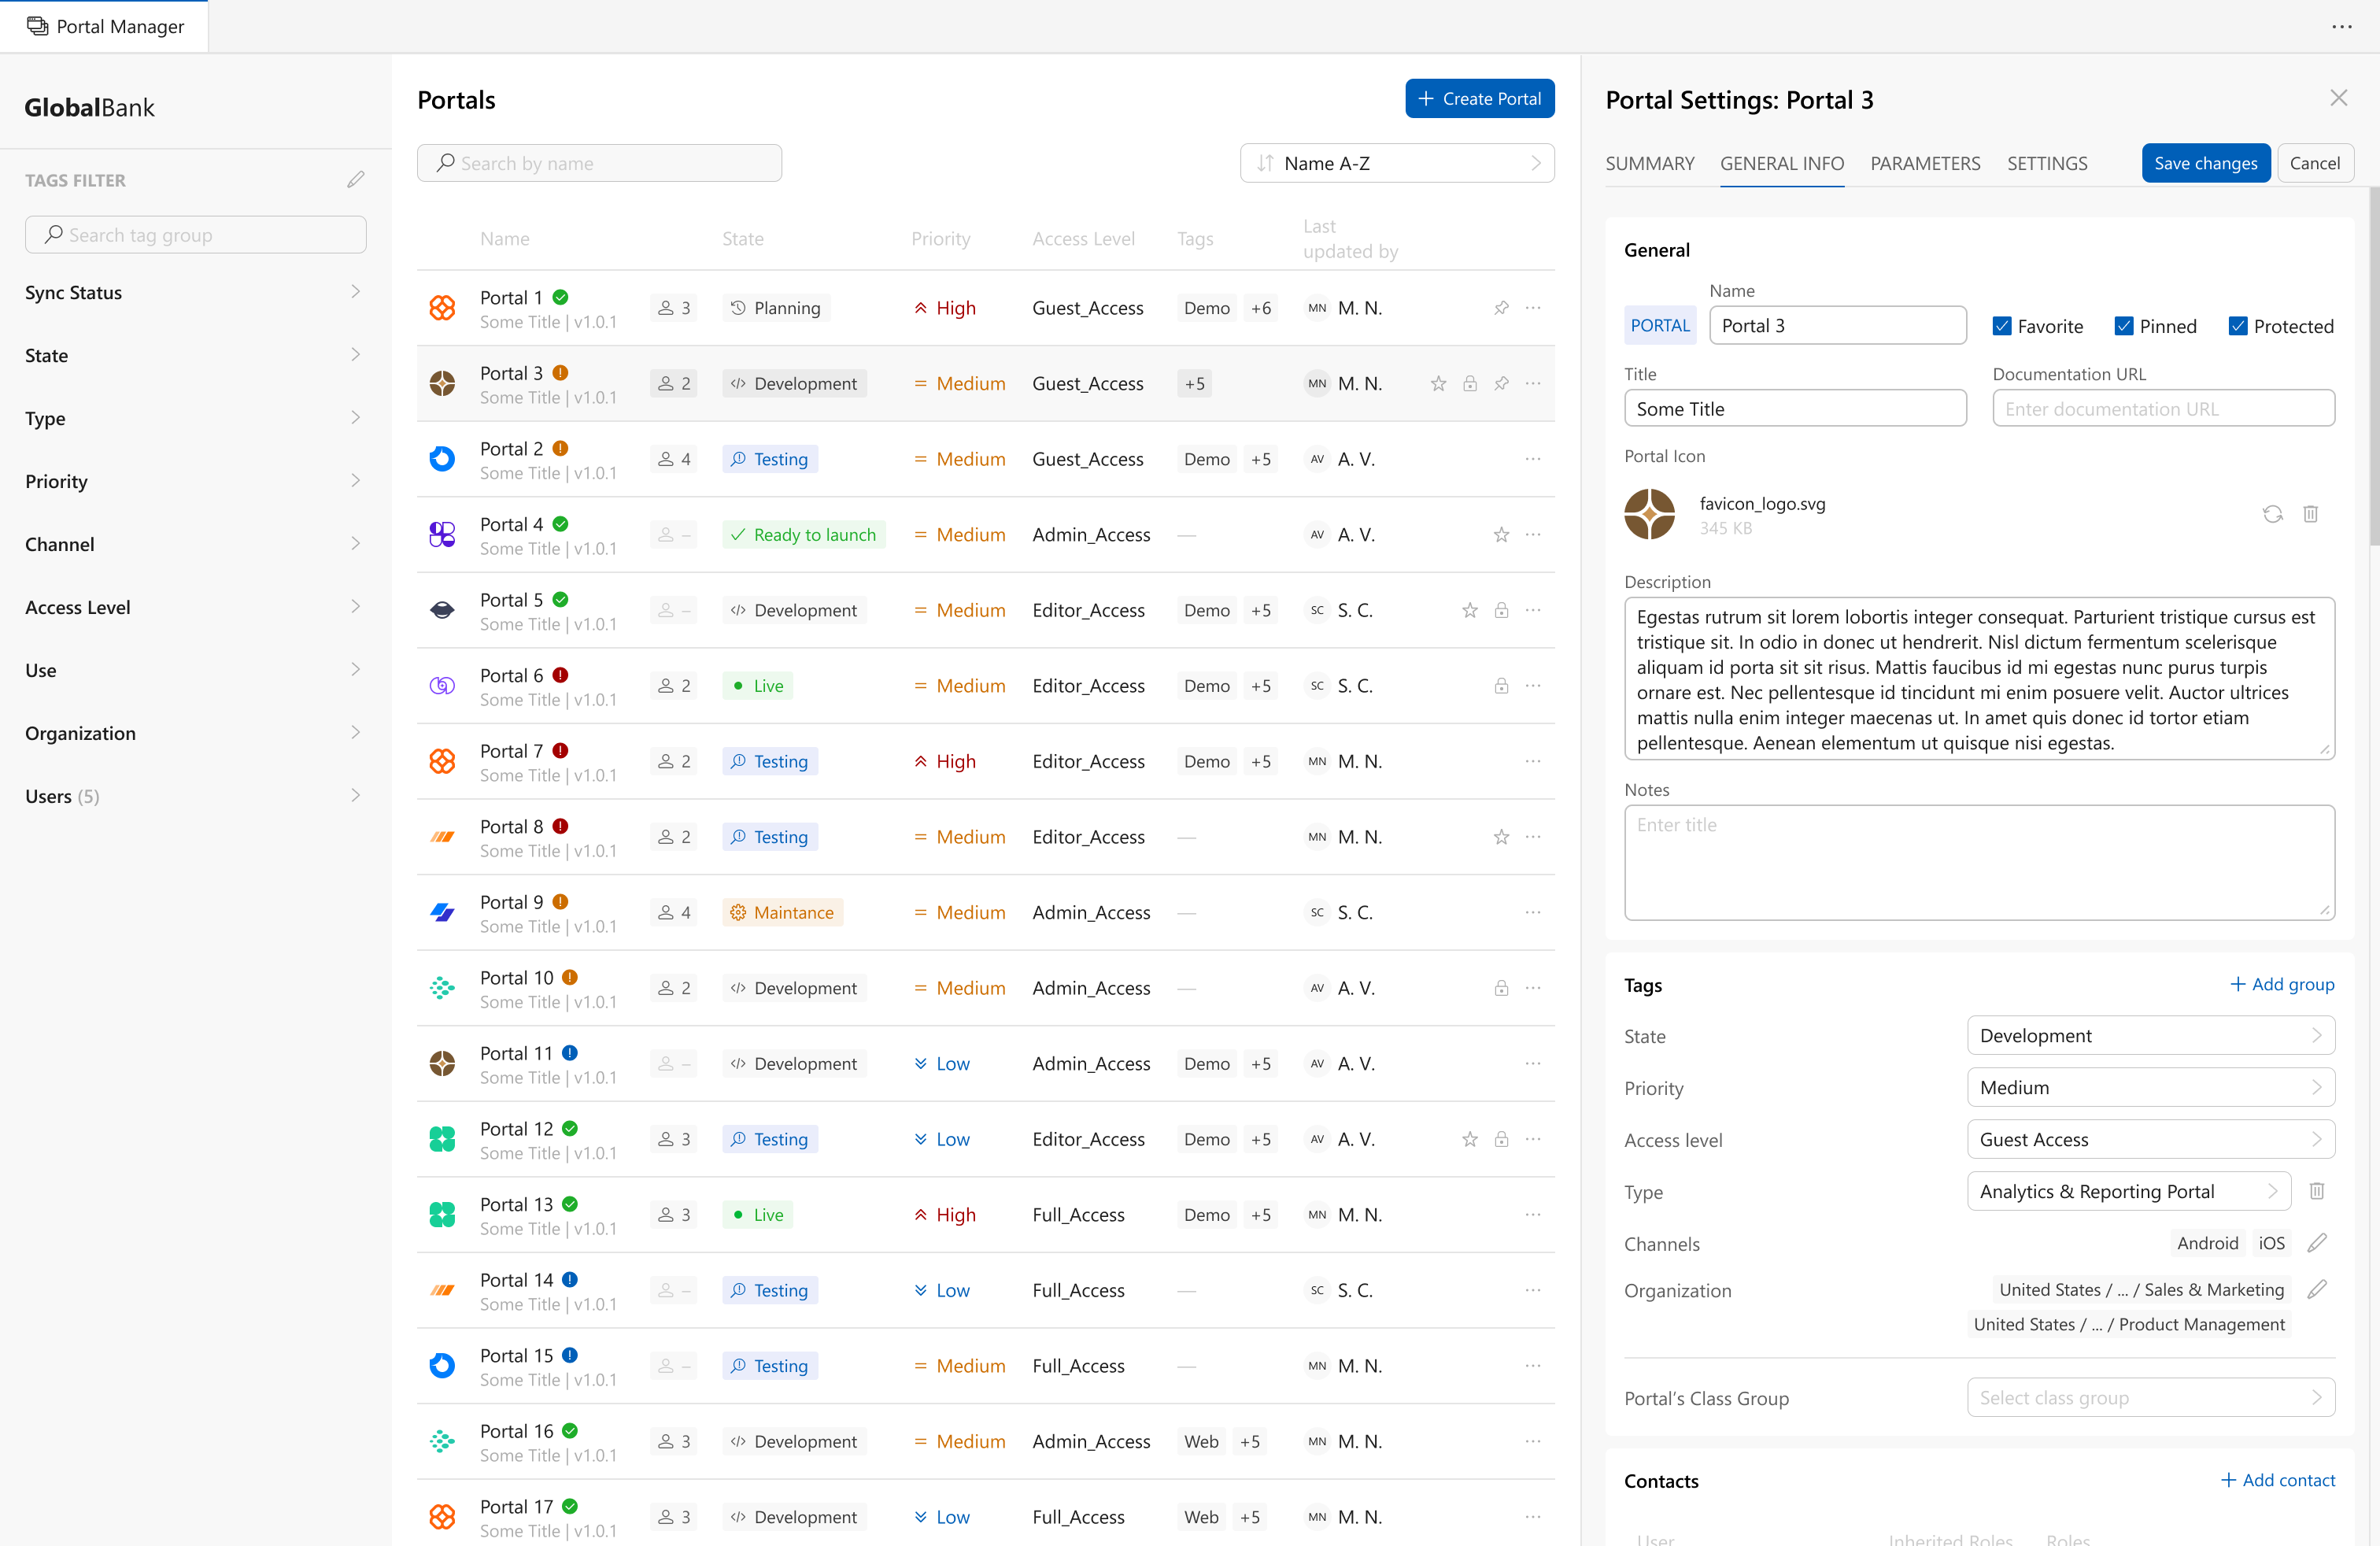Click the lock icon on Portal 6 row
This screenshot has width=2380, height=1546.
[x=1501, y=686]
